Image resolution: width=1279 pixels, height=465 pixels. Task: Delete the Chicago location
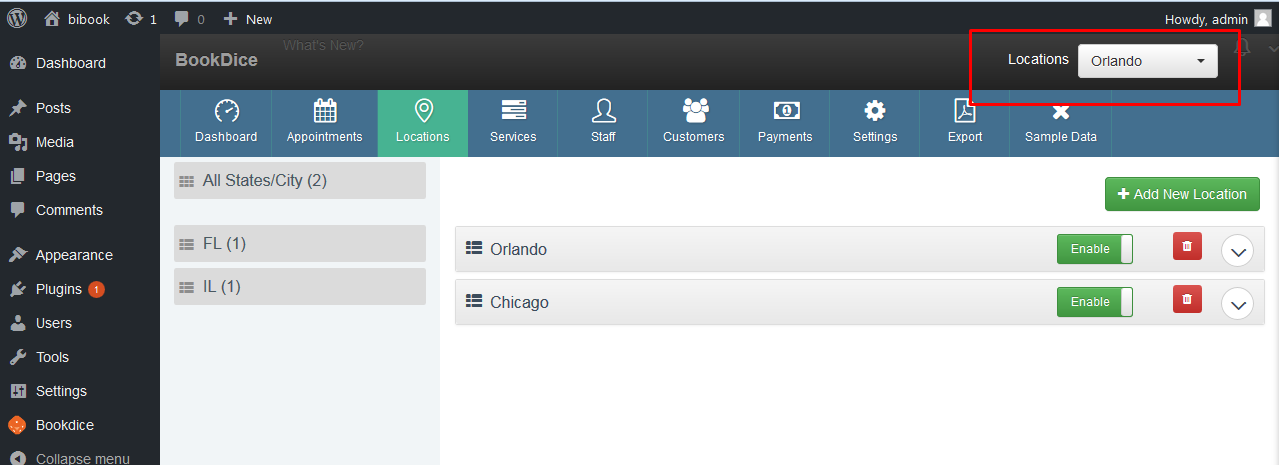coord(1187,299)
